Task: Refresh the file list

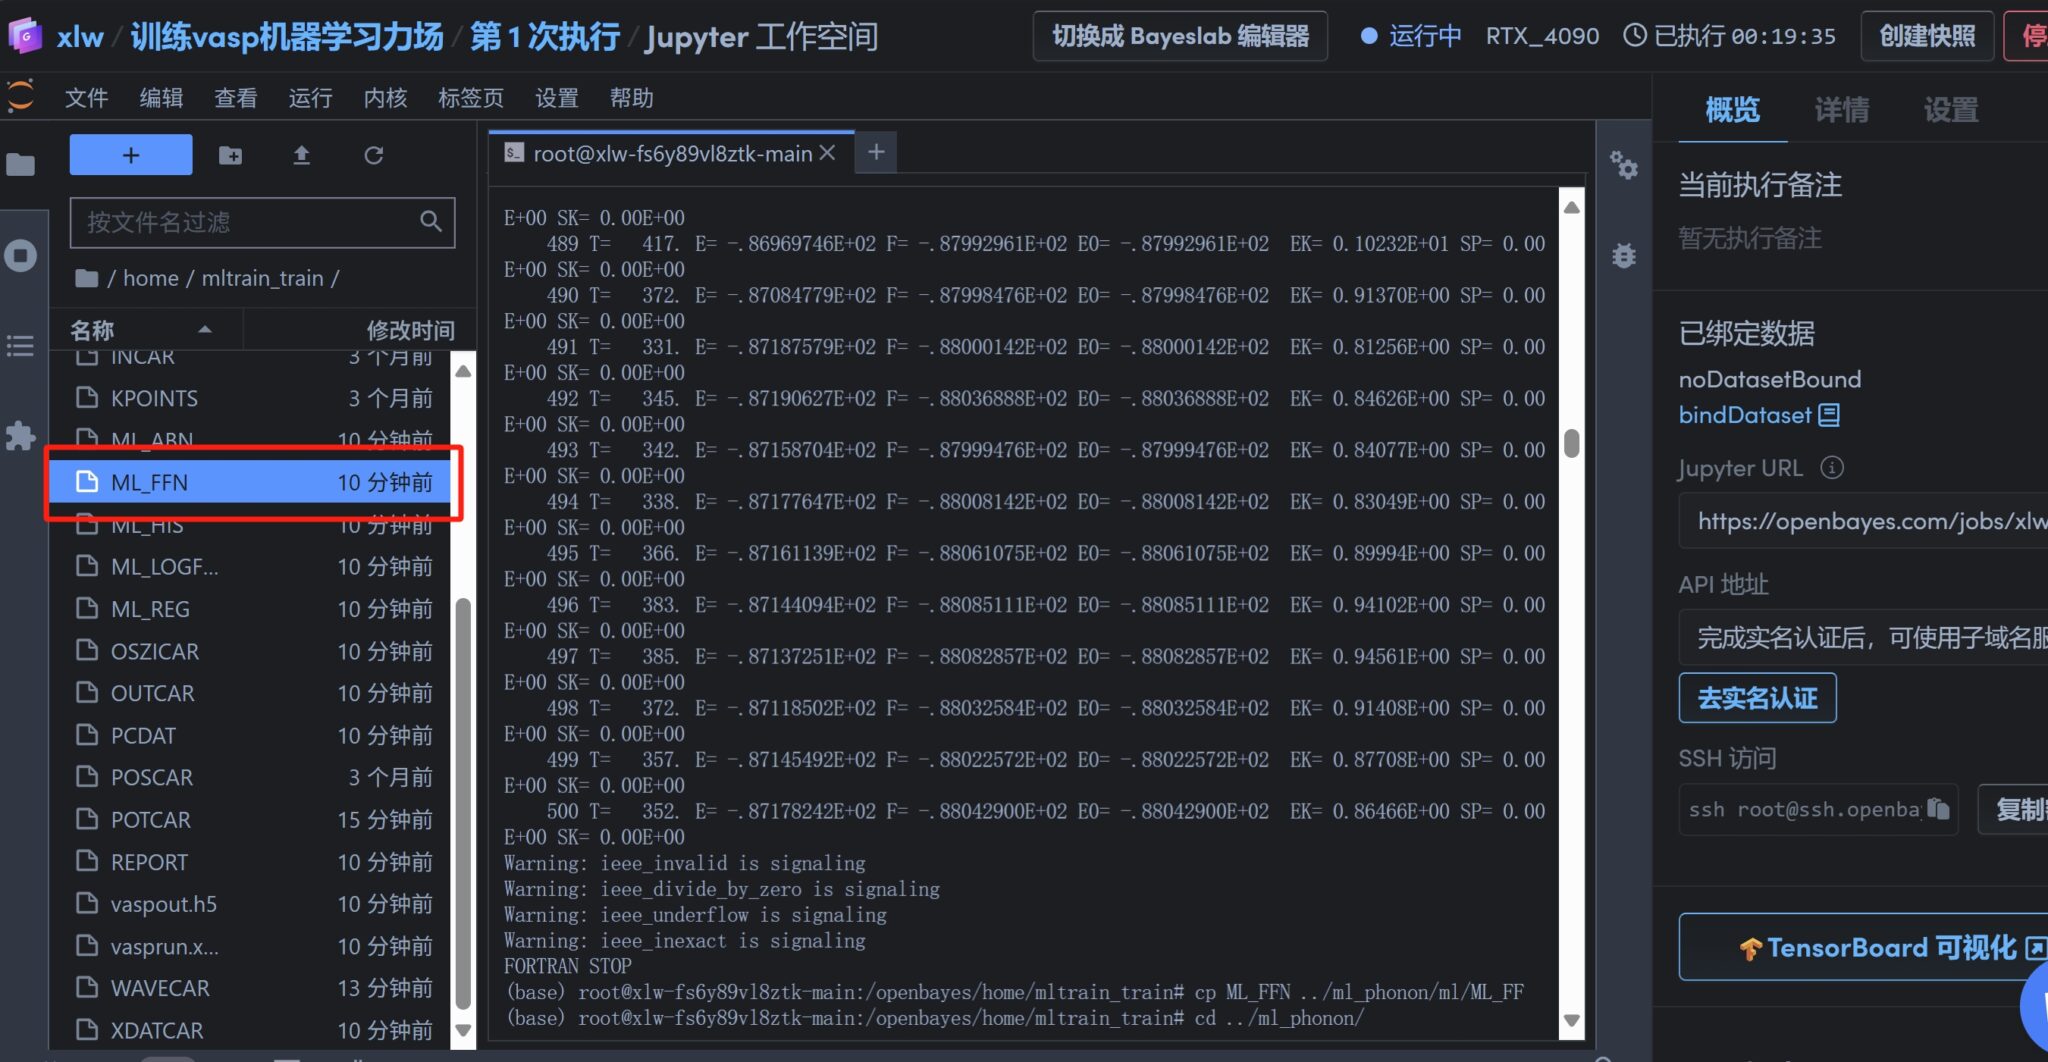Action: pyautogui.click(x=373, y=155)
